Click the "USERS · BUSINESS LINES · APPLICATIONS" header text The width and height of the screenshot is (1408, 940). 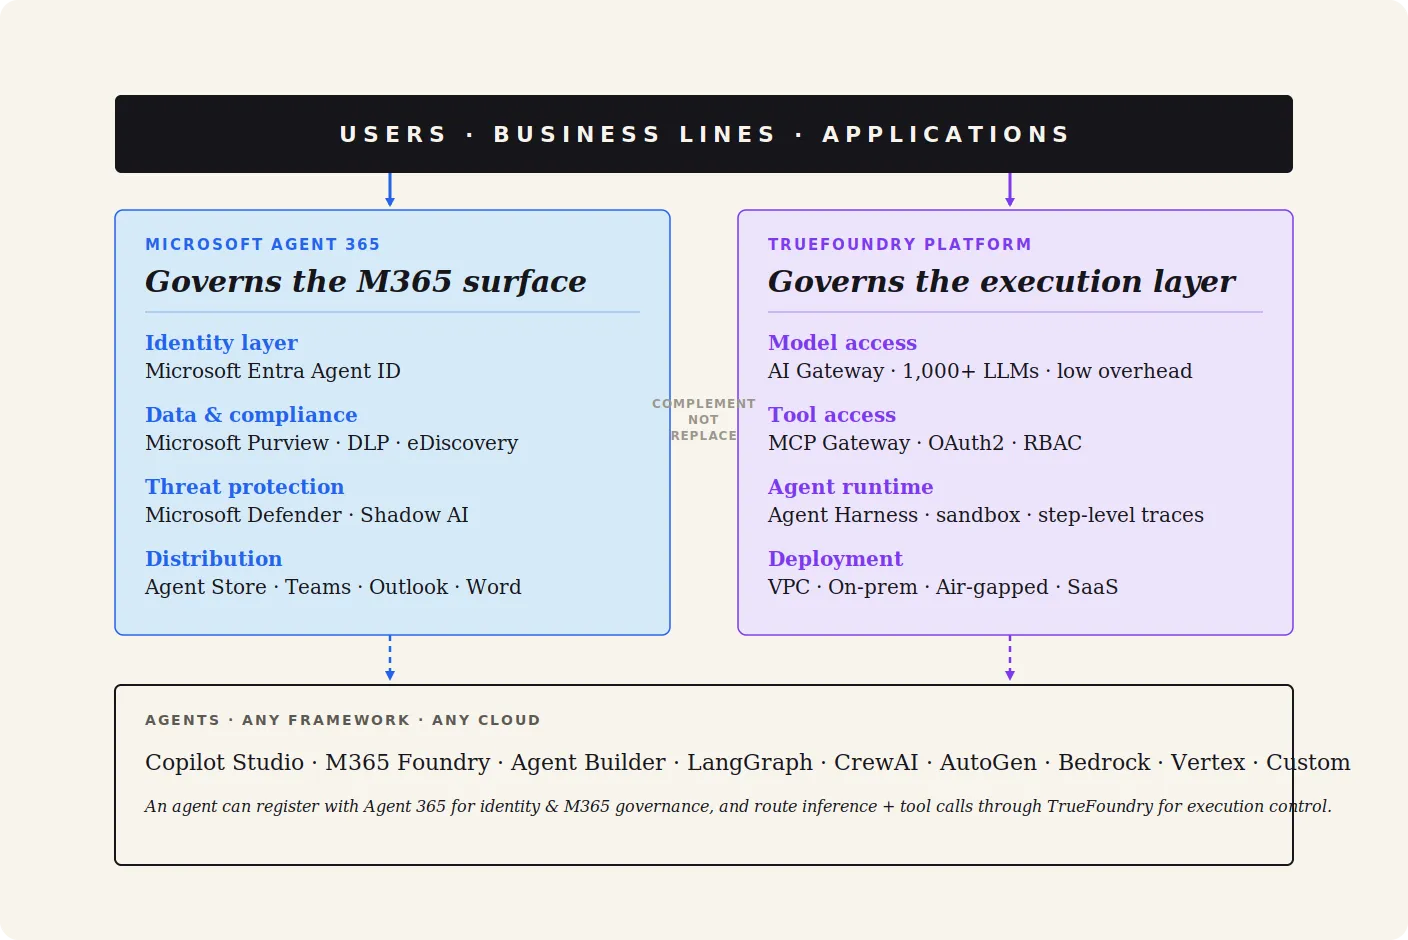click(704, 134)
